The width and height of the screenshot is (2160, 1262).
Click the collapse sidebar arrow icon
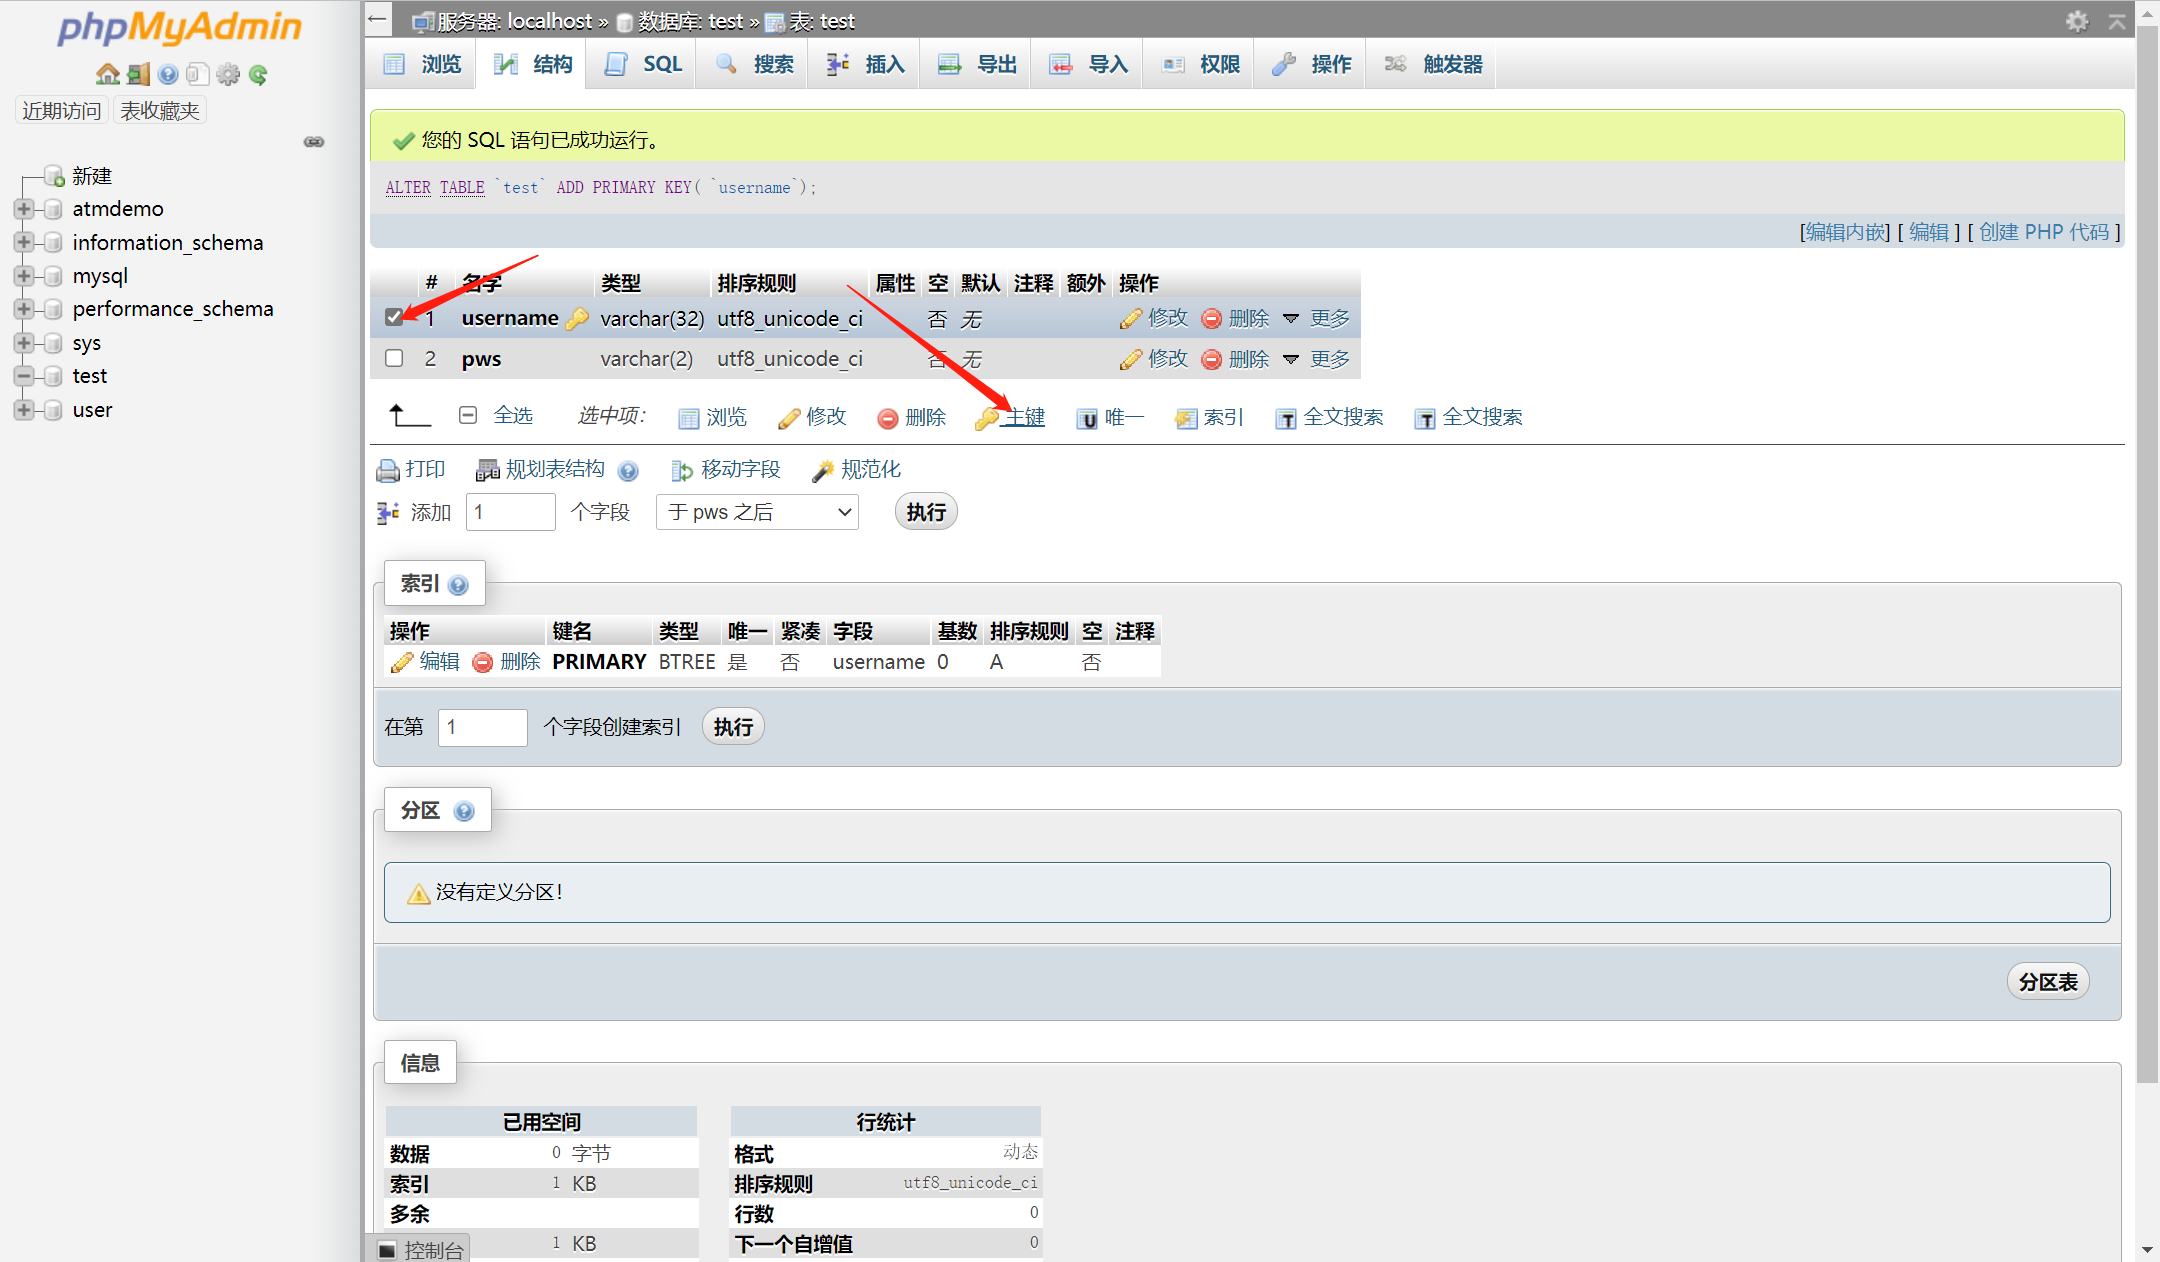pos(377,19)
